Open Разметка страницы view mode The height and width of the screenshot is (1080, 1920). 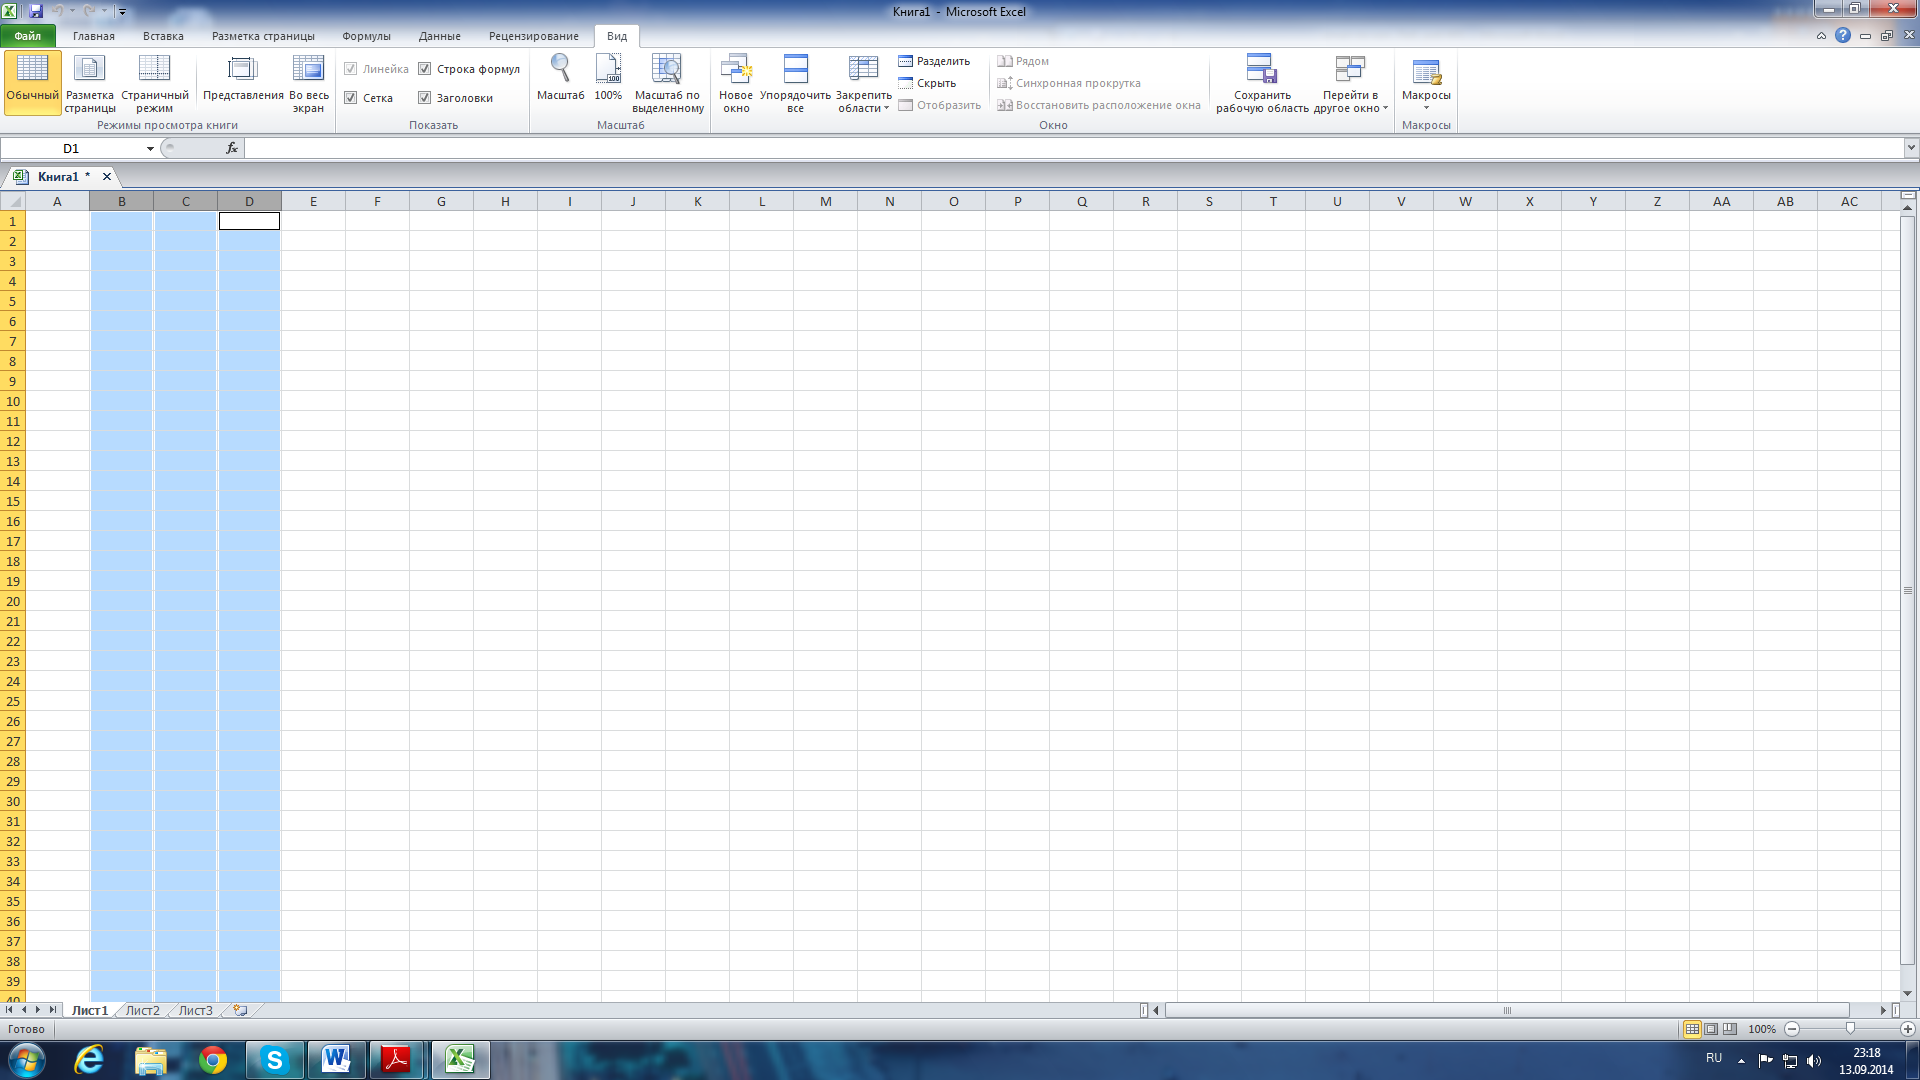(x=90, y=82)
